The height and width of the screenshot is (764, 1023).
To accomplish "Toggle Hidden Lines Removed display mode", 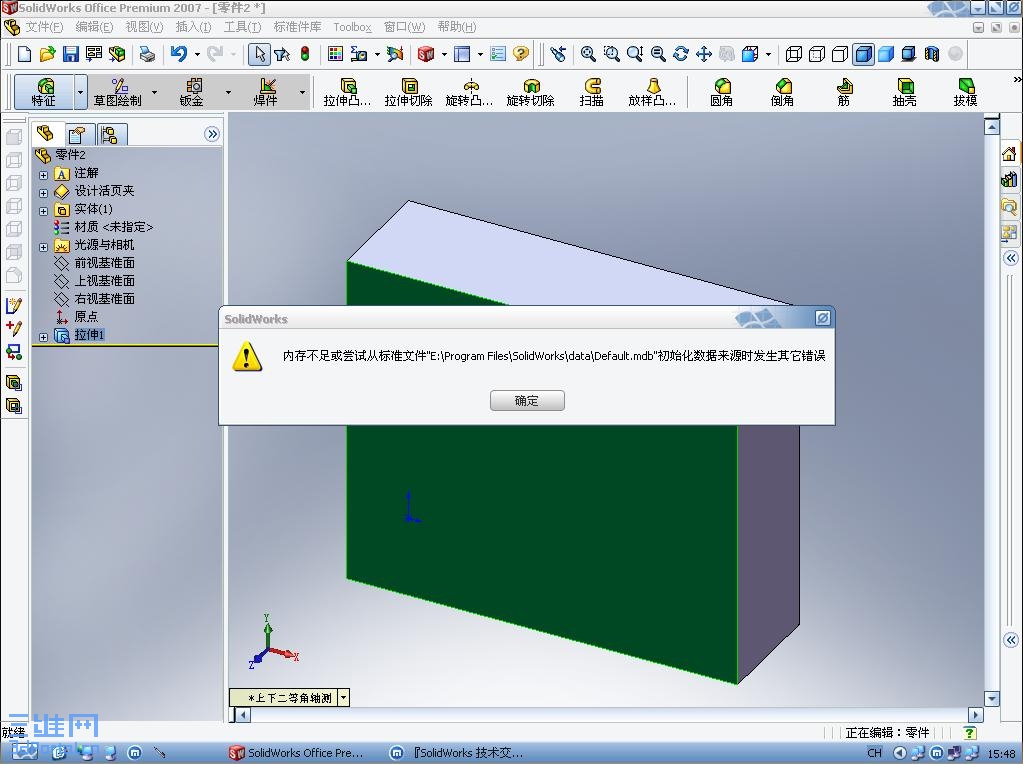I will 840,54.
